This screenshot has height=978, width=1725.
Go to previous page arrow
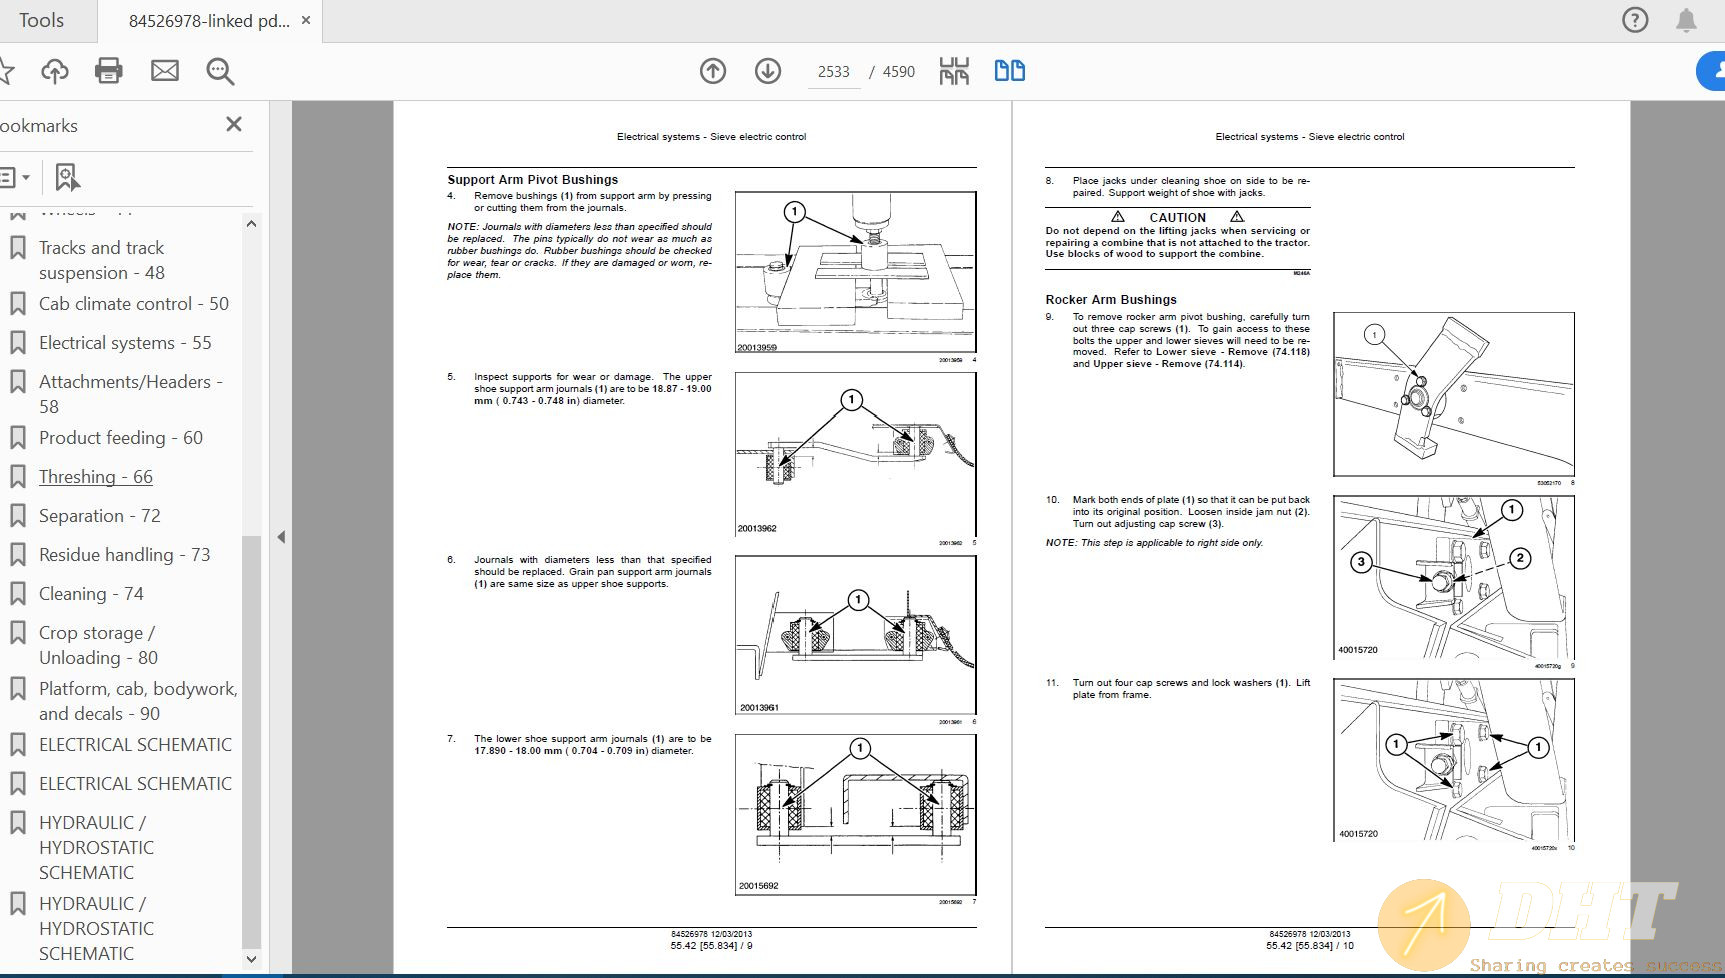click(x=713, y=71)
